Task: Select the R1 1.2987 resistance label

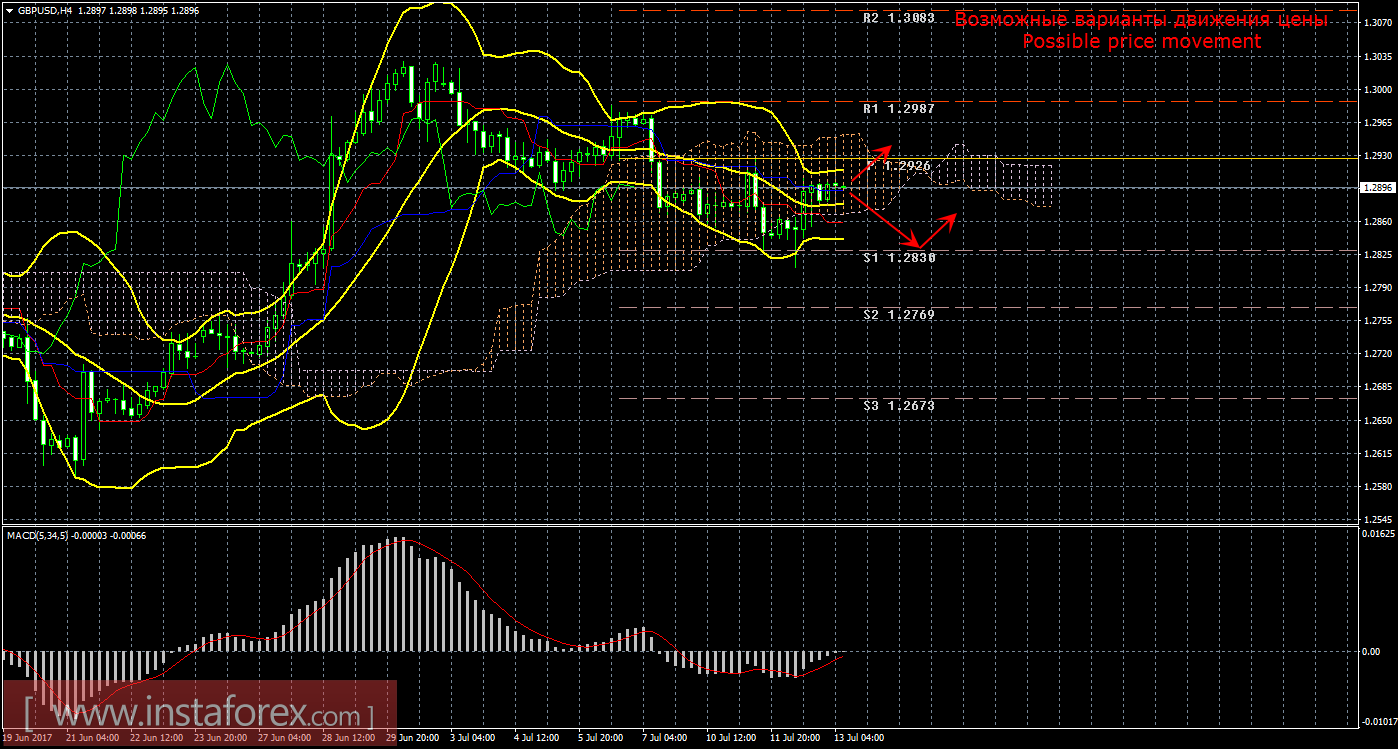Action: click(x=898, y=107)
